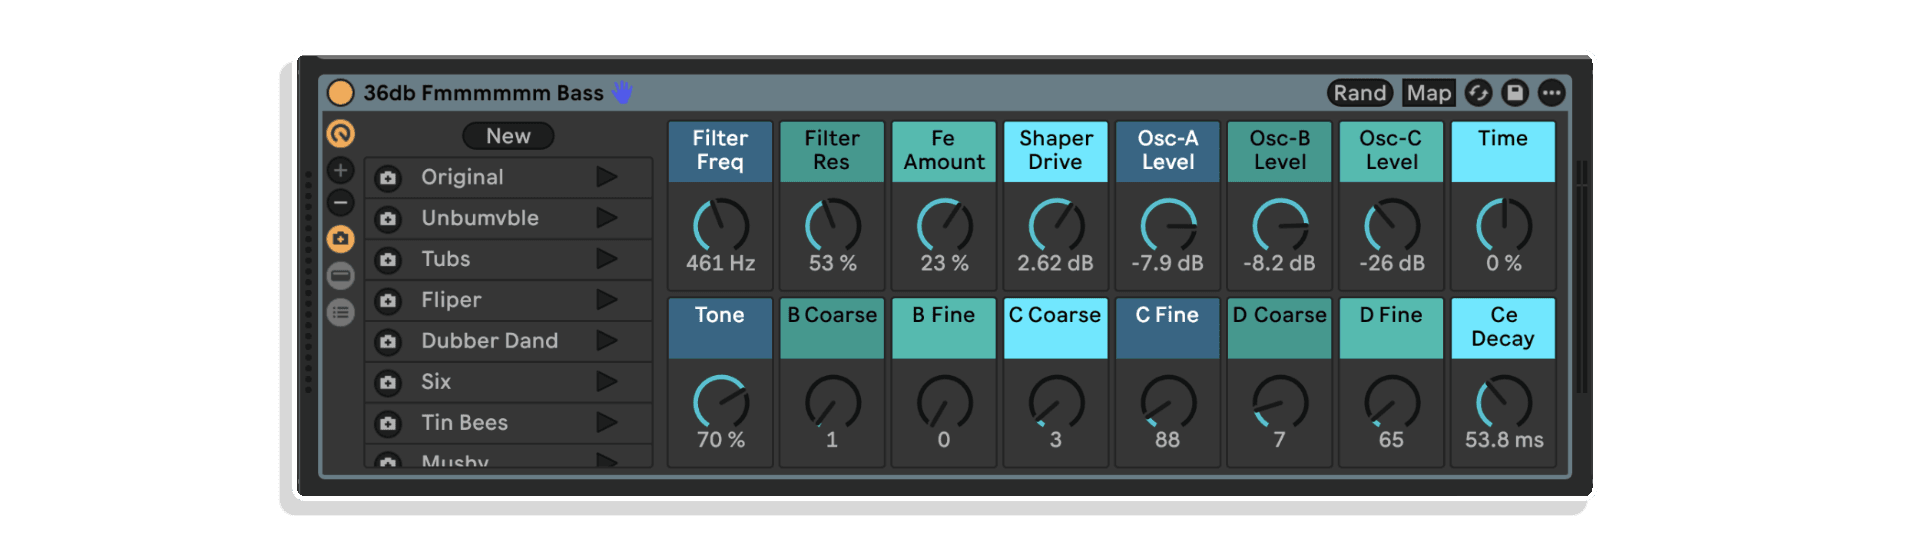Toggle the device activator on/off button
1920x551 pixels.
(341, 93)
